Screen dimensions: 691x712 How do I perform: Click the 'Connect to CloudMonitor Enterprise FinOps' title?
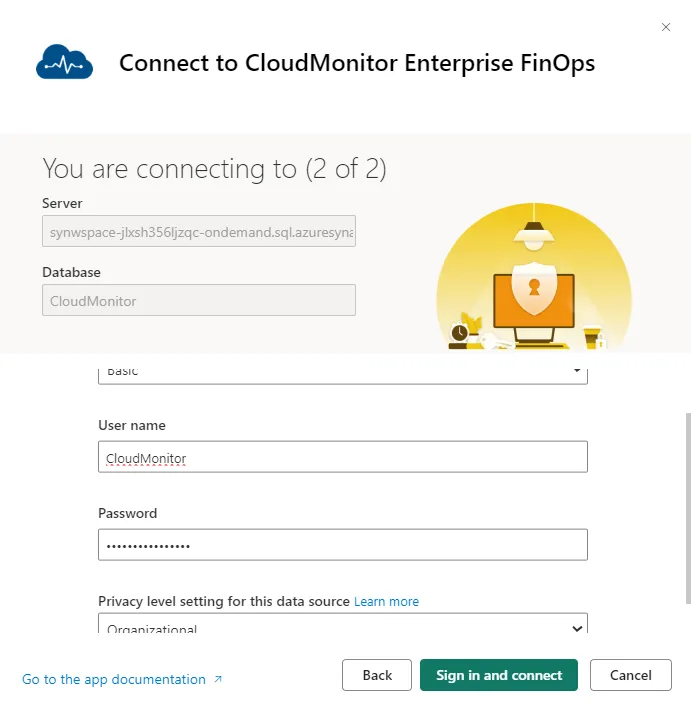point(357,63)
